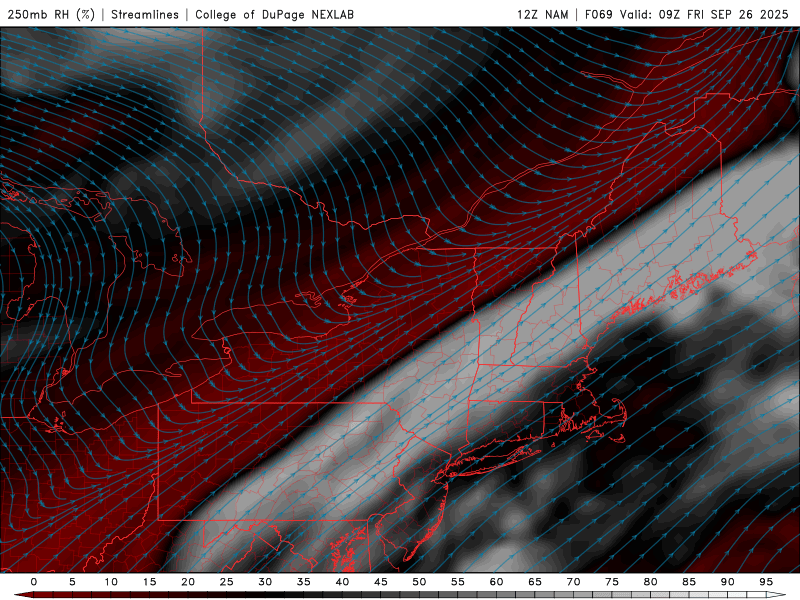This screenshot has width=800, height=600.
Task: Click the 95 value on color scale
Action: coord(766,582)
